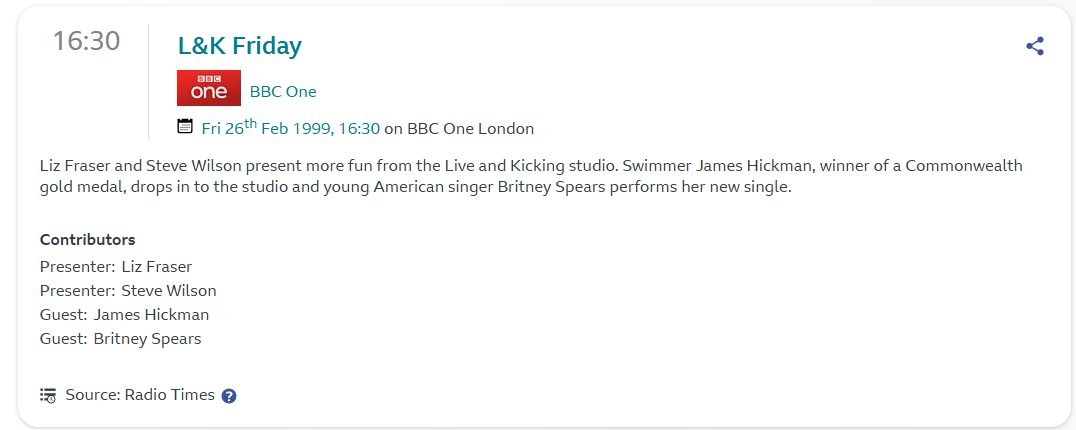Click the 'Guest:' label beside Britney Spears

click(x=64, y=339)
